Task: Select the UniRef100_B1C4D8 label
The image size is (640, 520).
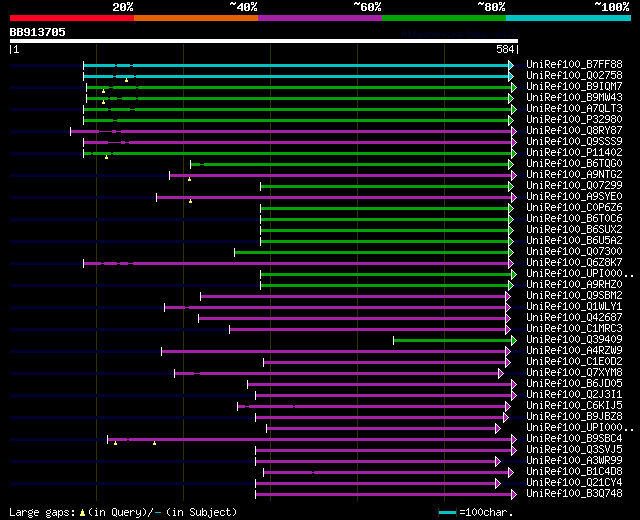Action: point(574,472)
